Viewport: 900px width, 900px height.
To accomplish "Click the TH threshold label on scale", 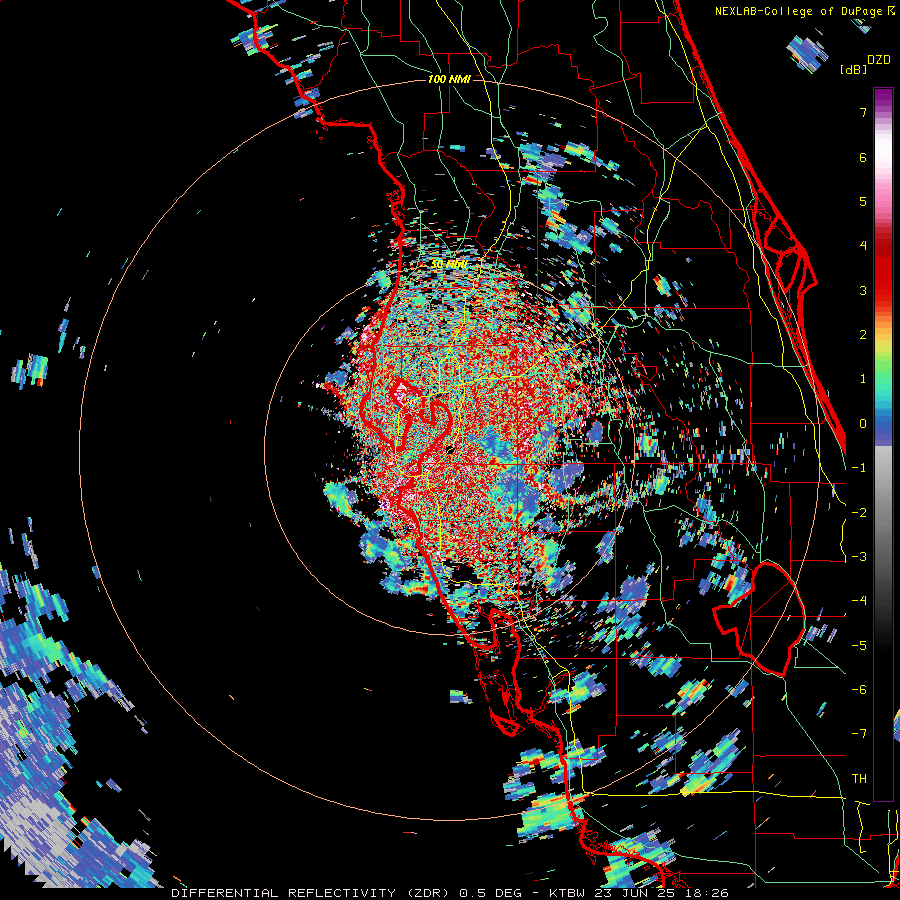I will 859,779.
